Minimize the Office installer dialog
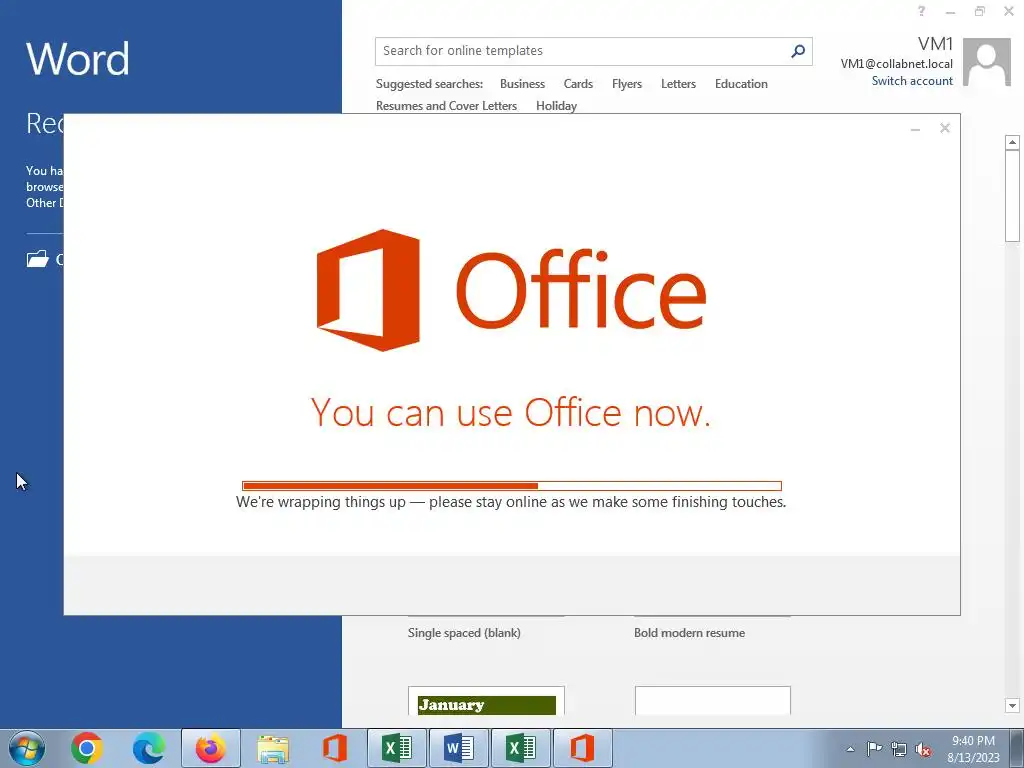 tap(916, 129)
